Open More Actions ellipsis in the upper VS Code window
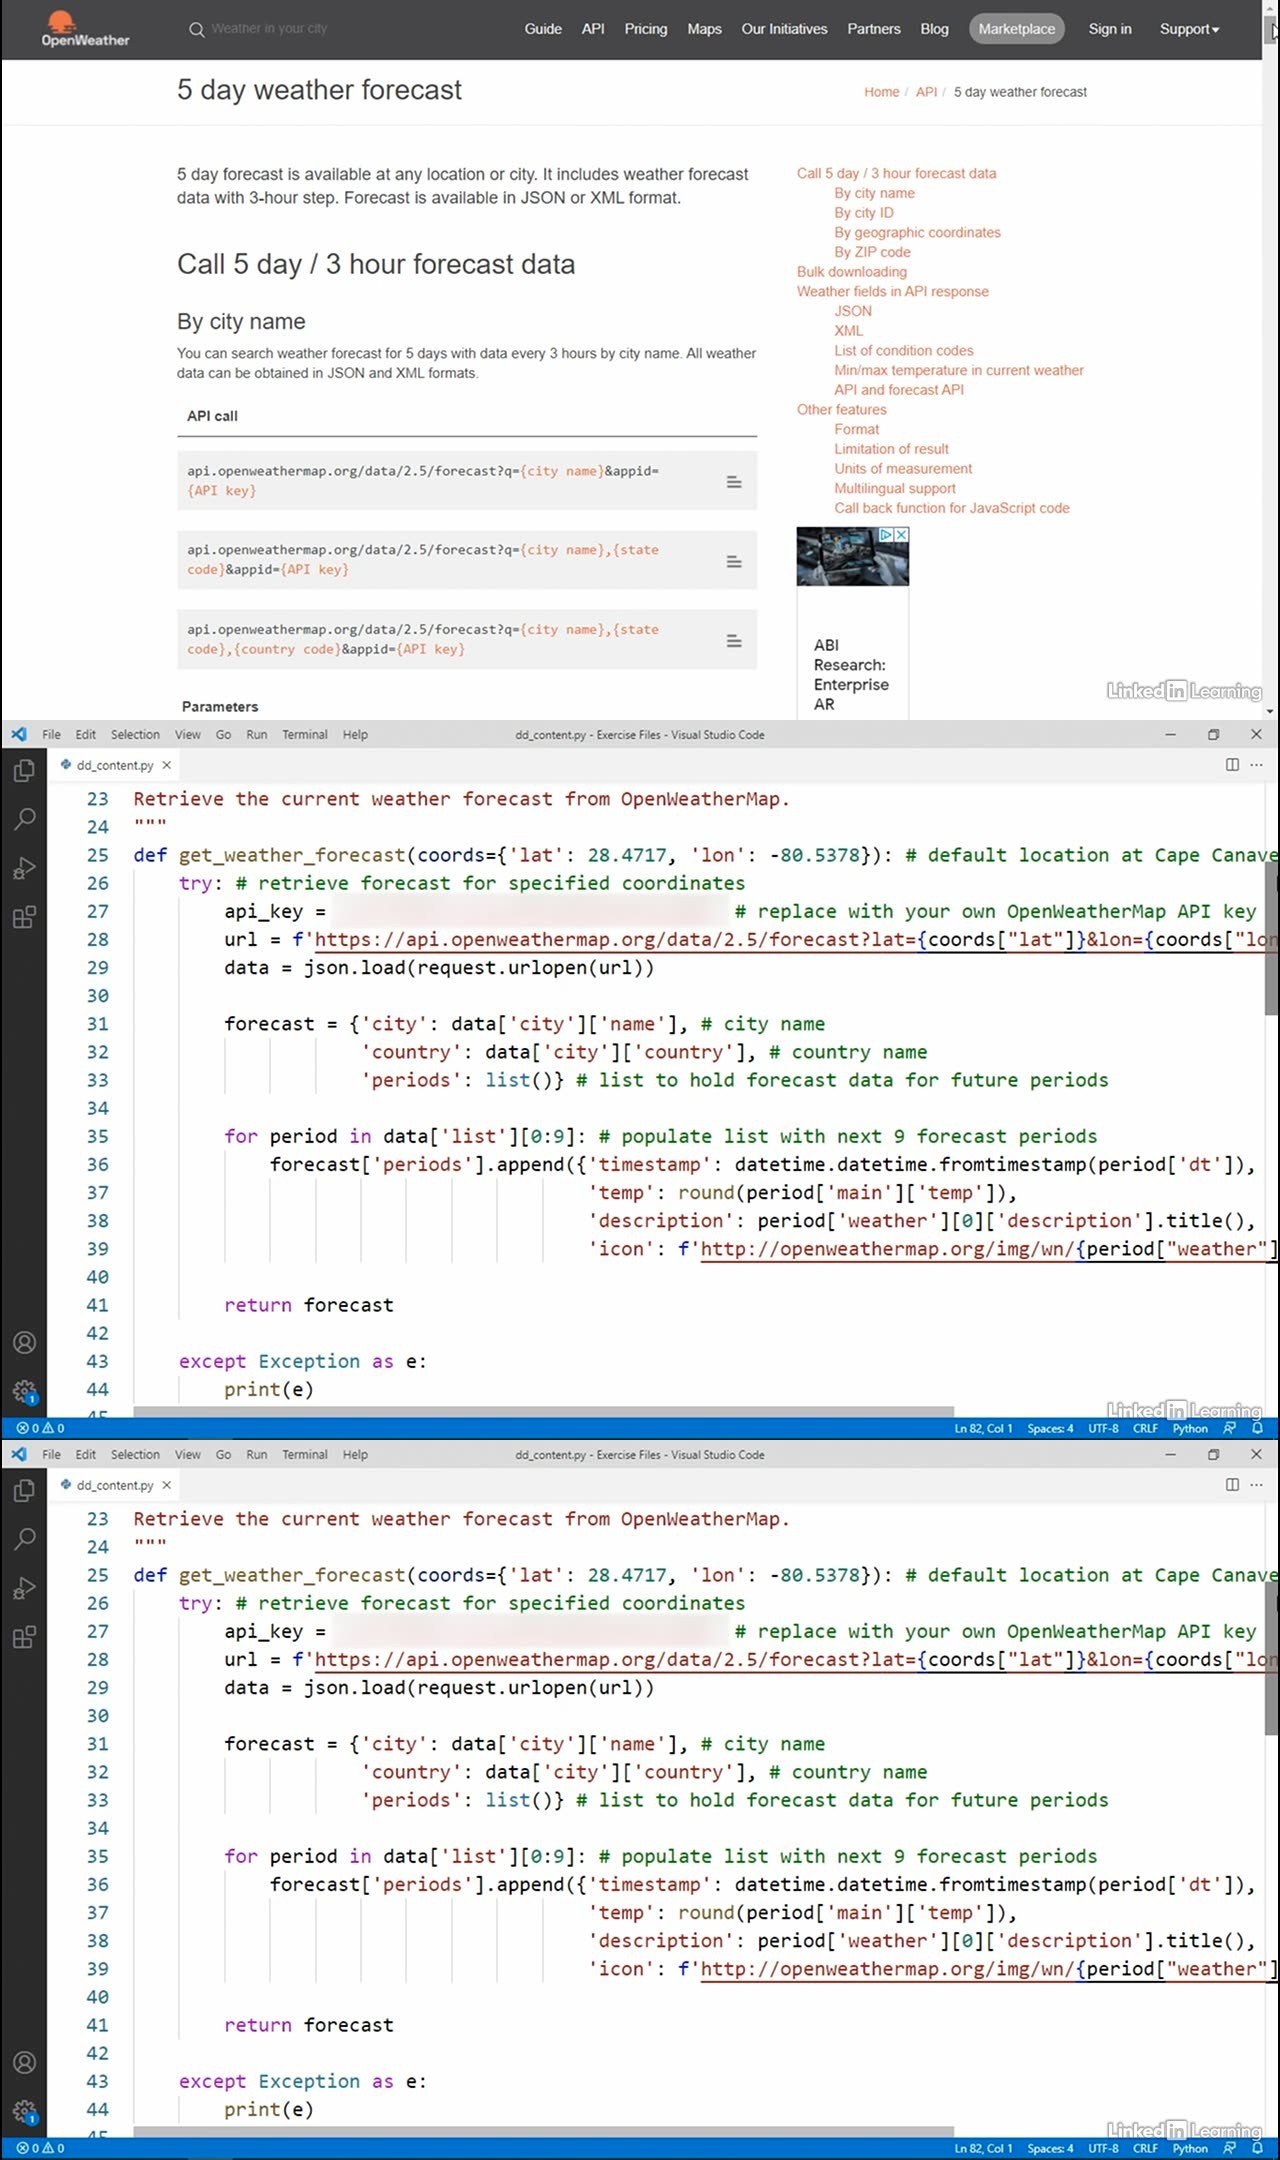The image size is (1280, 2160). (x=1257, y=765)
